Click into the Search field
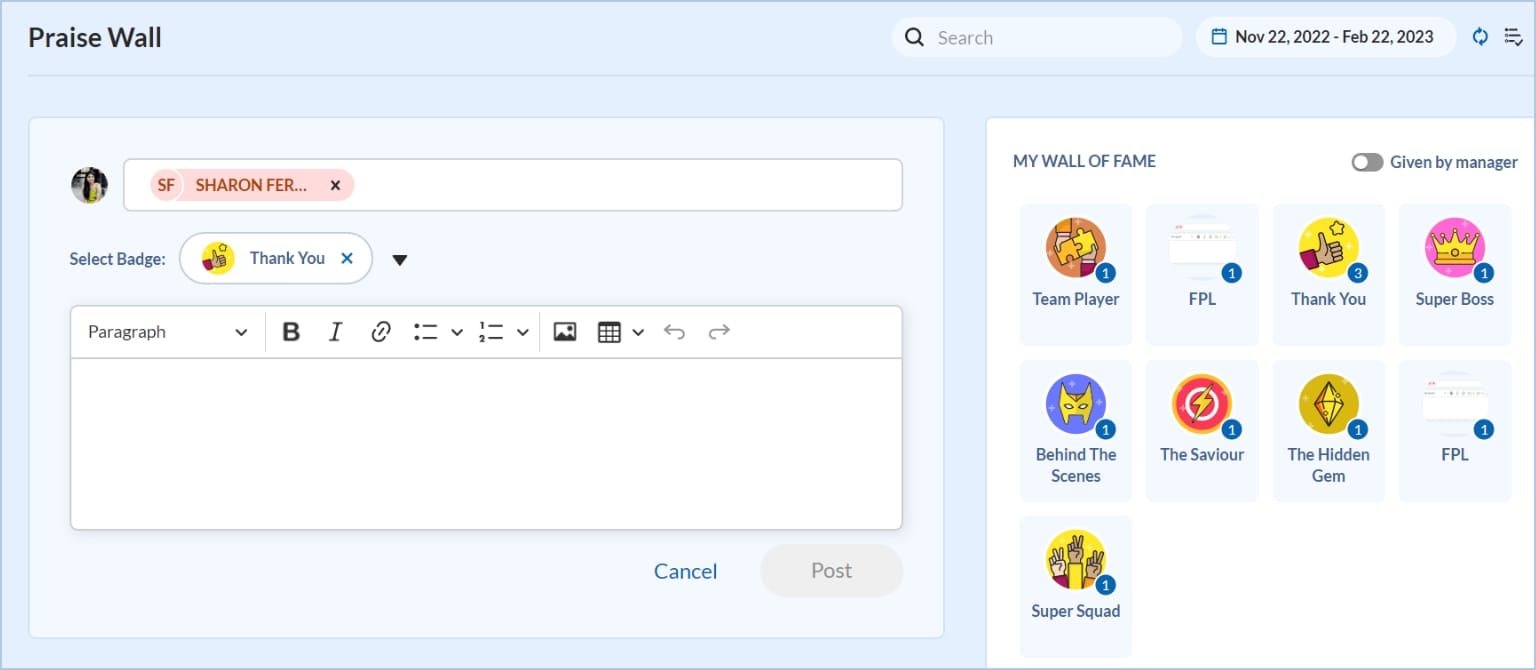 coord(1050,38)
